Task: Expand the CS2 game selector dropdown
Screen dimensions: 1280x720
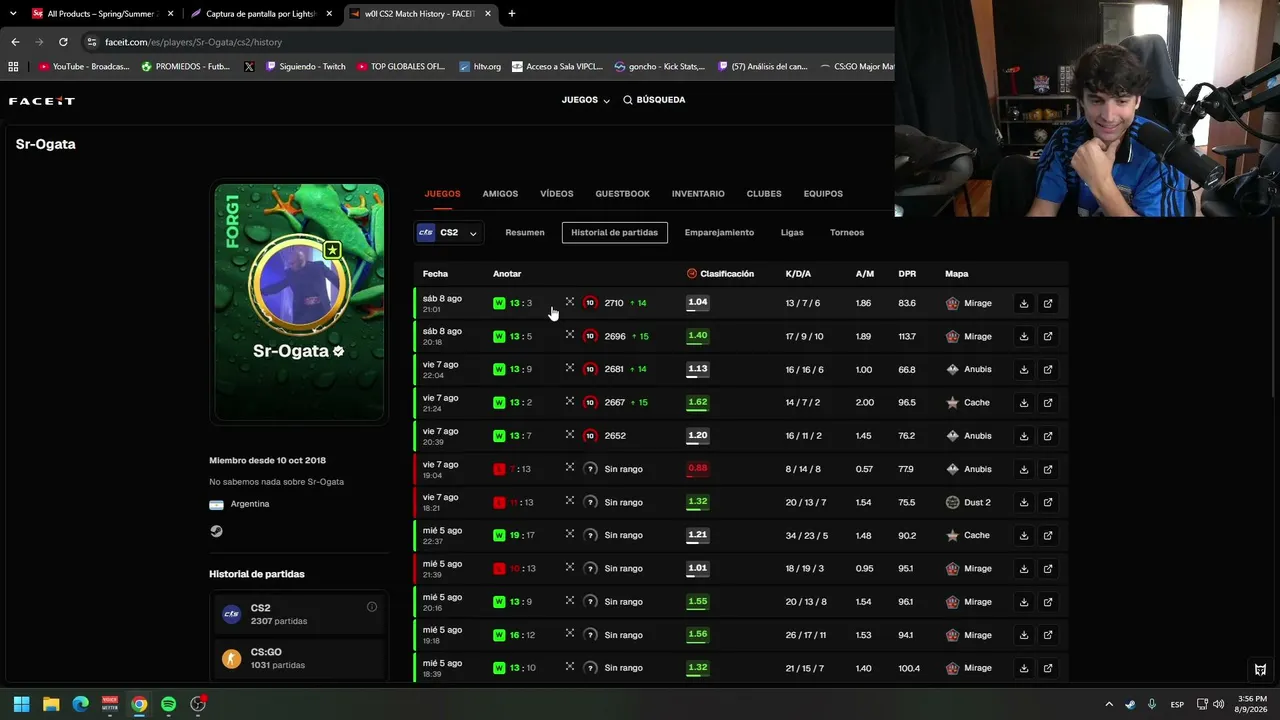Action: (449, 232)
